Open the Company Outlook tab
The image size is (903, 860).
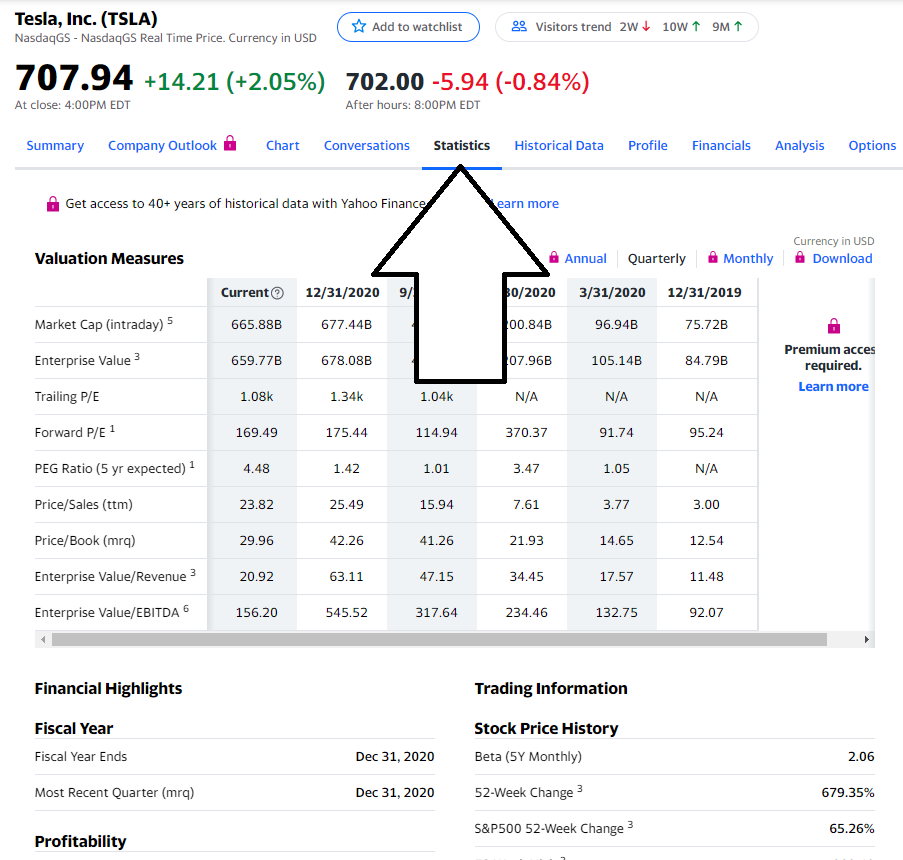[x=162, y=146]
